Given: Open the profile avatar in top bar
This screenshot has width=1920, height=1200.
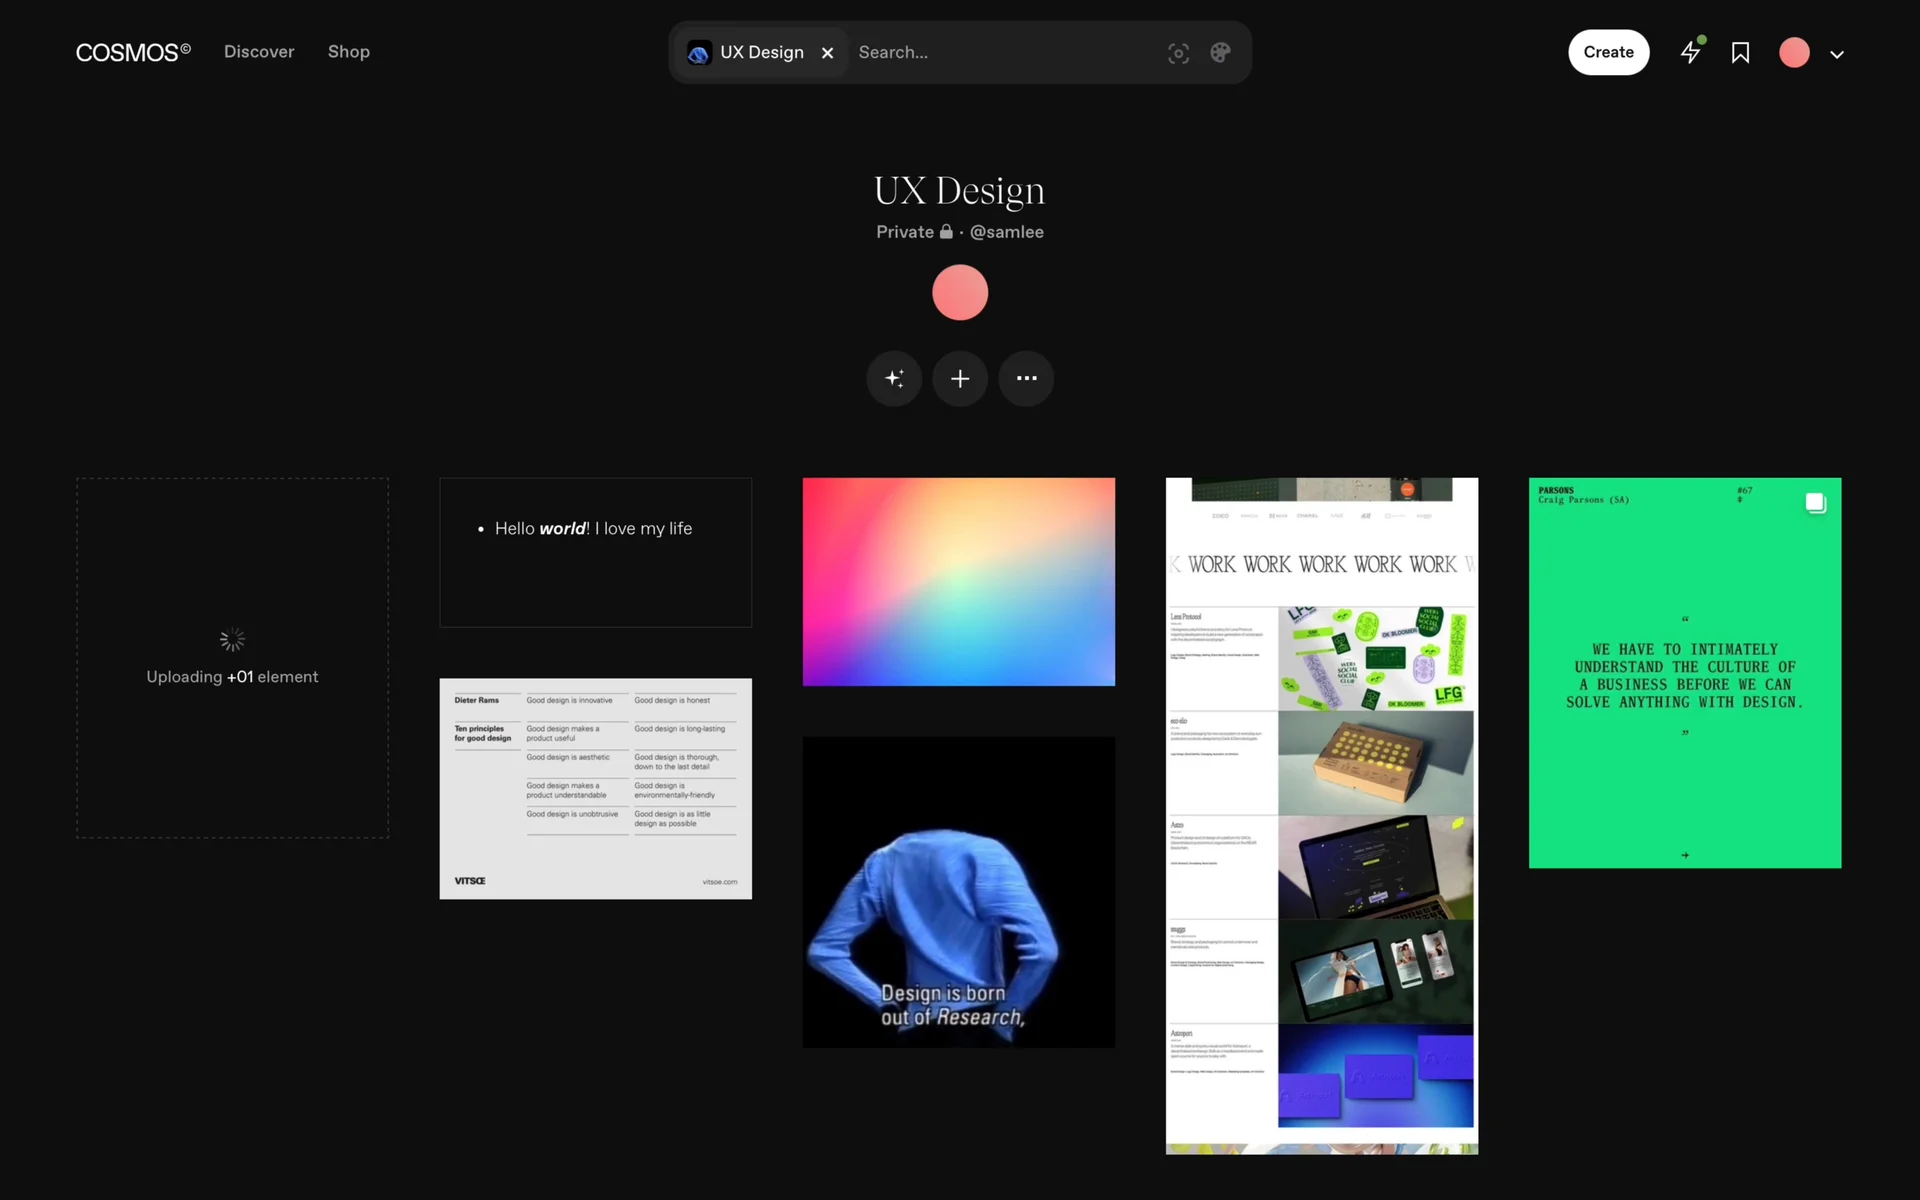Looking at the screenshot, I should (1794, 52).
